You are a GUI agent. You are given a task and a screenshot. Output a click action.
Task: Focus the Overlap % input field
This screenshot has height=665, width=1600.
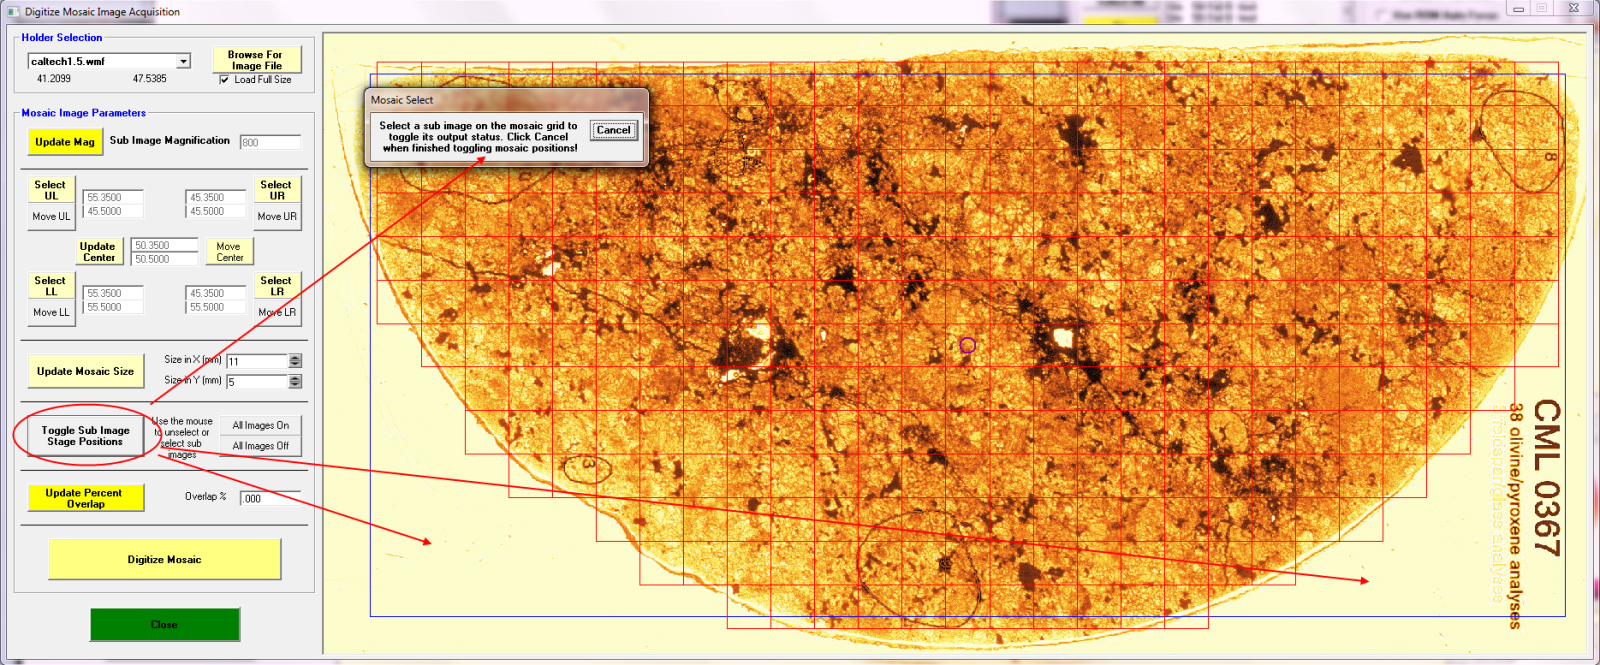(x=270, y=498)
